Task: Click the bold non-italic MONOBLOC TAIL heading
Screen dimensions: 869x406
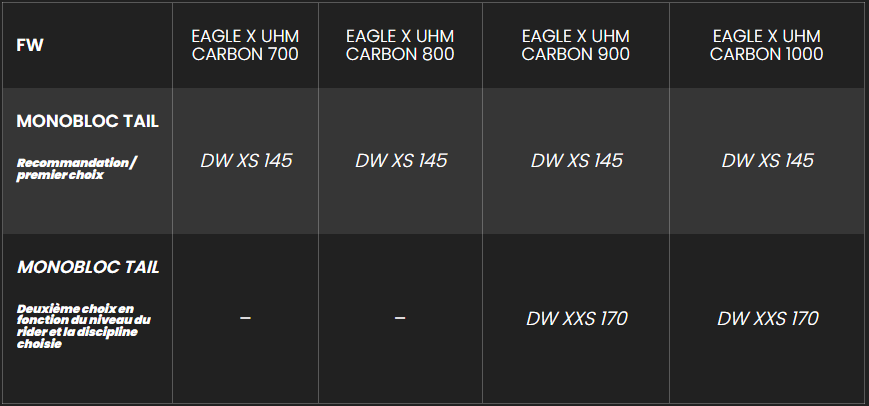Action: point(88,121)
